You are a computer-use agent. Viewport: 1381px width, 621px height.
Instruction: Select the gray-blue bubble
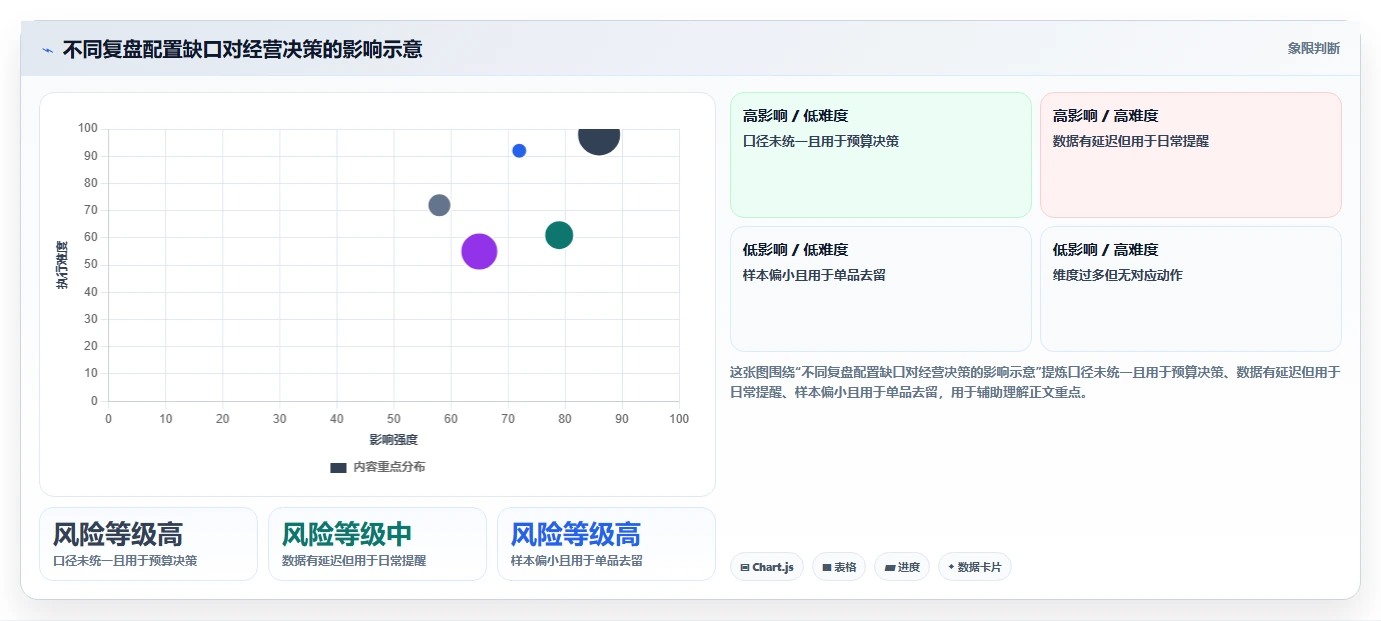coord(439,205)
